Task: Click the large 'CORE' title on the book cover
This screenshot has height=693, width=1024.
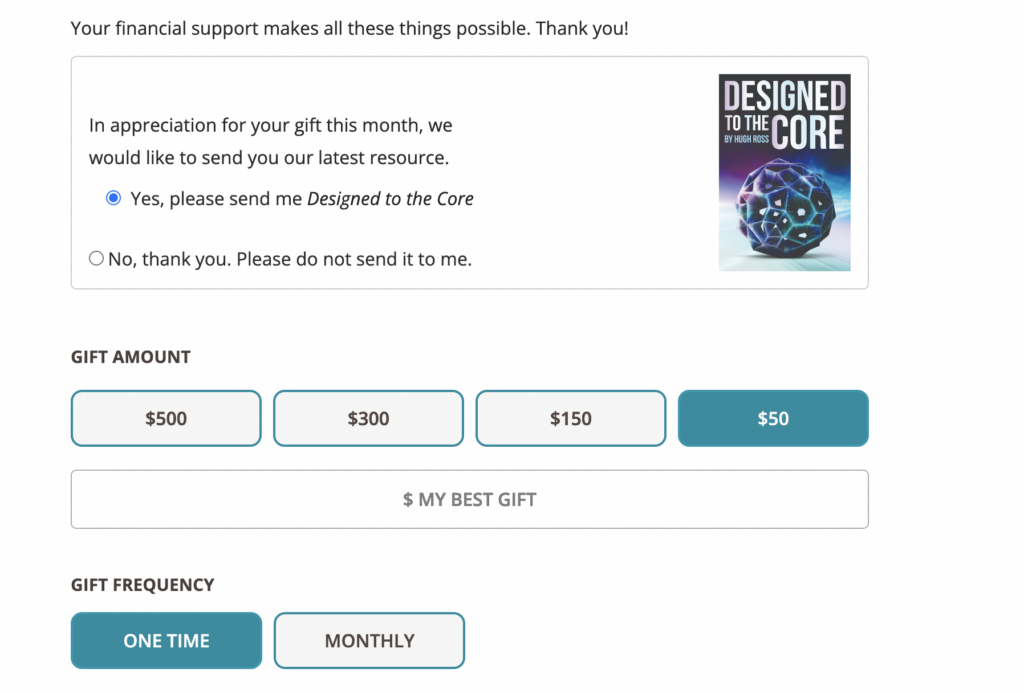Action: 808,133
